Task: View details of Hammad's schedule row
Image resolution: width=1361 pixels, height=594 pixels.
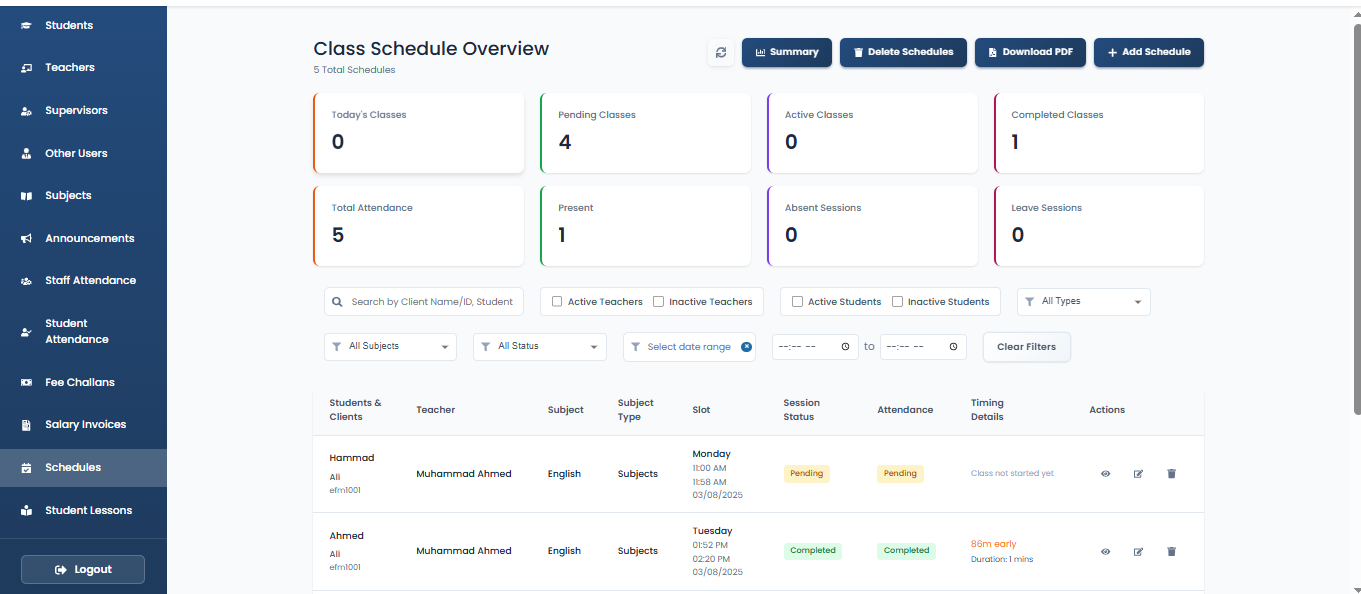Action: (1106, 474)
